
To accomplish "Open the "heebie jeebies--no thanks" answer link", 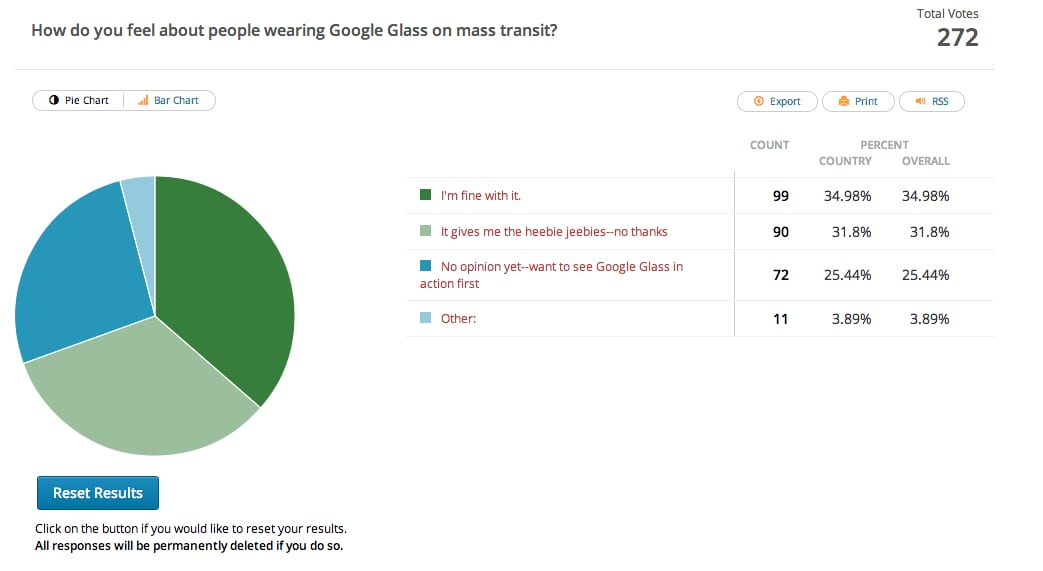I will tap(553, 232).
